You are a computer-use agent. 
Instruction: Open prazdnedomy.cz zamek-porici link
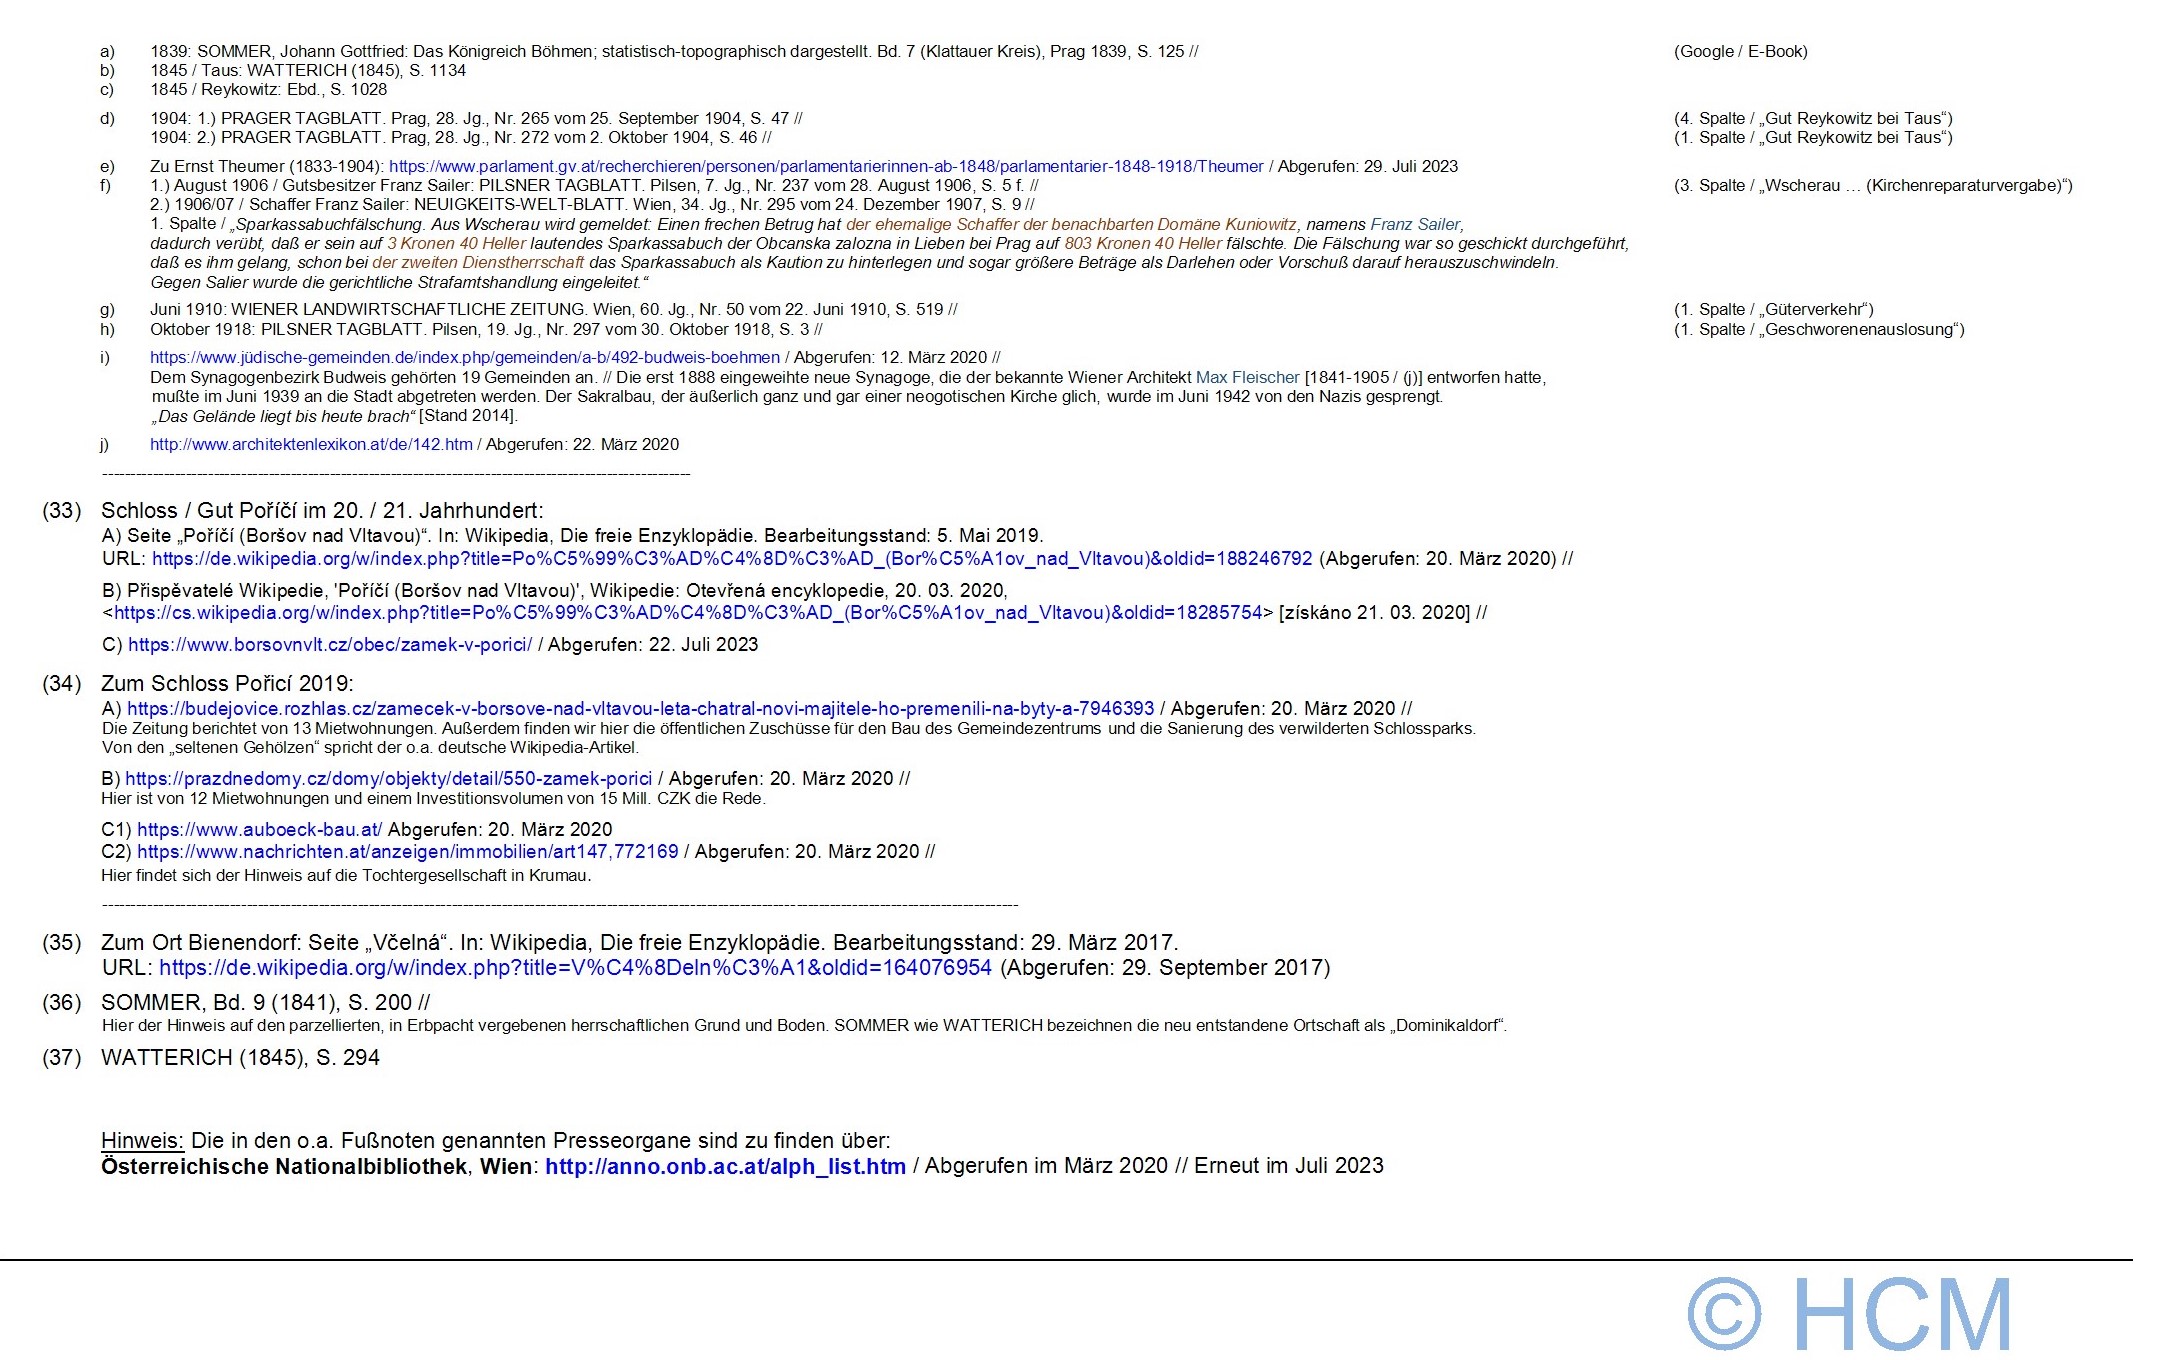[x=388, y=779]
